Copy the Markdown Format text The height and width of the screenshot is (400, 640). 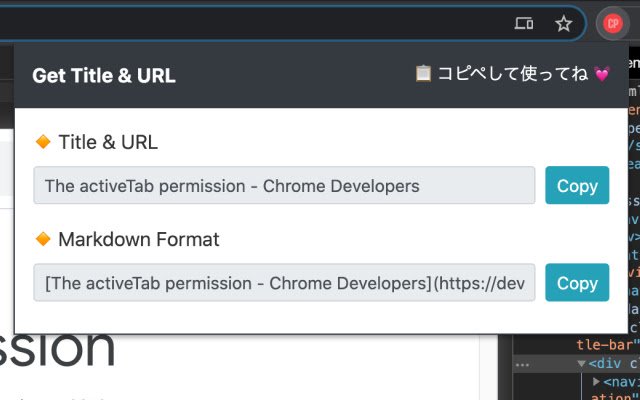(577, 282)
